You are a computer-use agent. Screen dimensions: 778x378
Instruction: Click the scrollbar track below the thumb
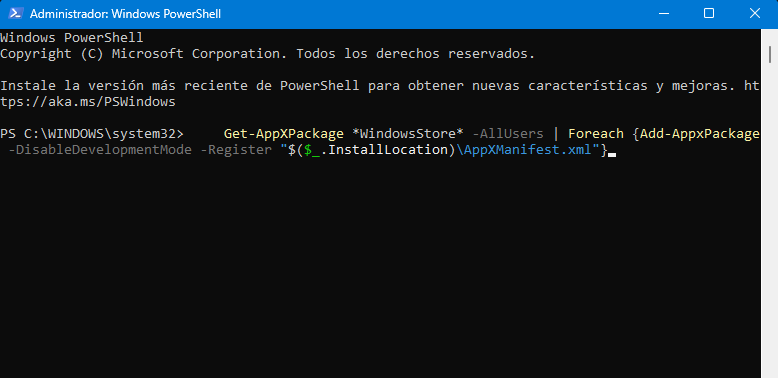tap(770, 223)
